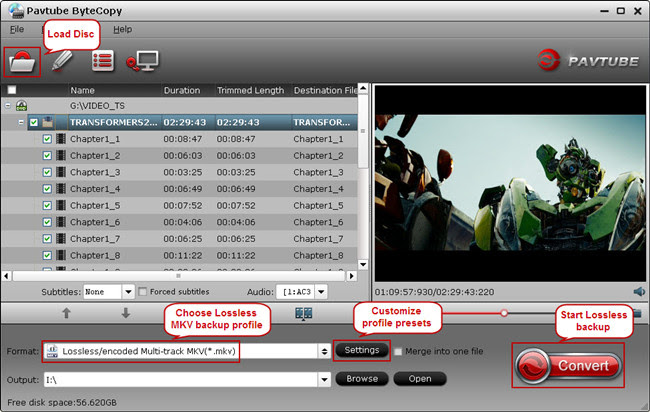
Task: Start conversion with Convert button
Action: 568,366
